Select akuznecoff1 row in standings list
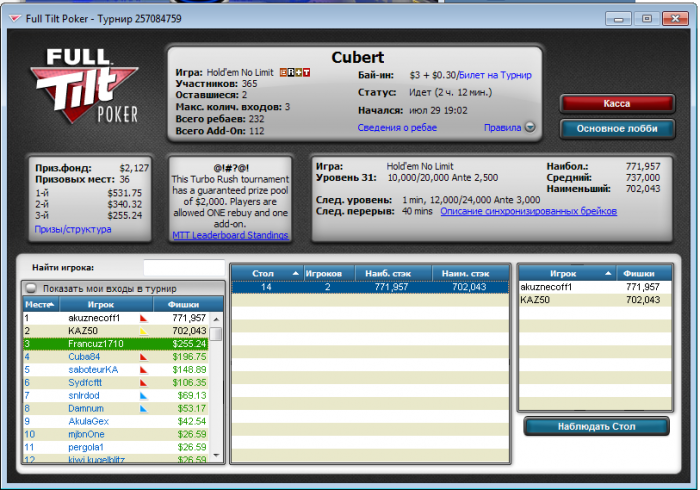The height and width of the screenshot is (490, 700). tap(116, 318)
